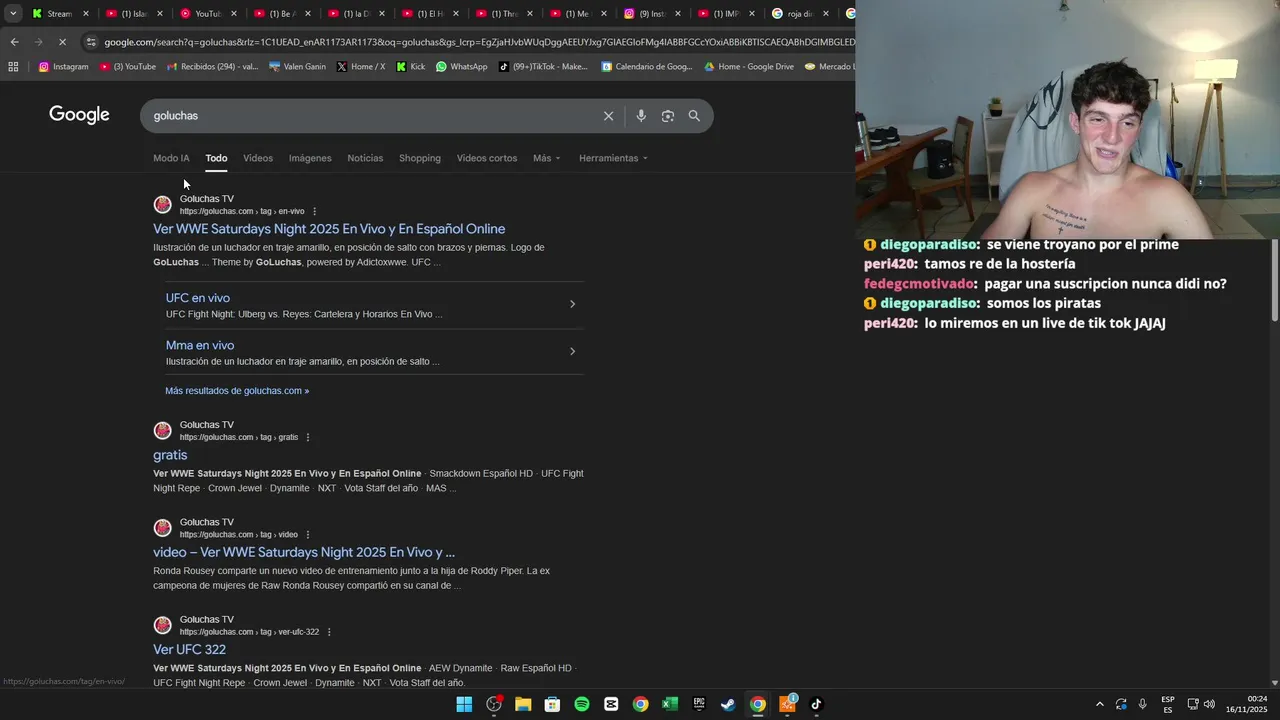Open the Instagram bookmark
The image size is (1280, 720).
tap(64, 67)
